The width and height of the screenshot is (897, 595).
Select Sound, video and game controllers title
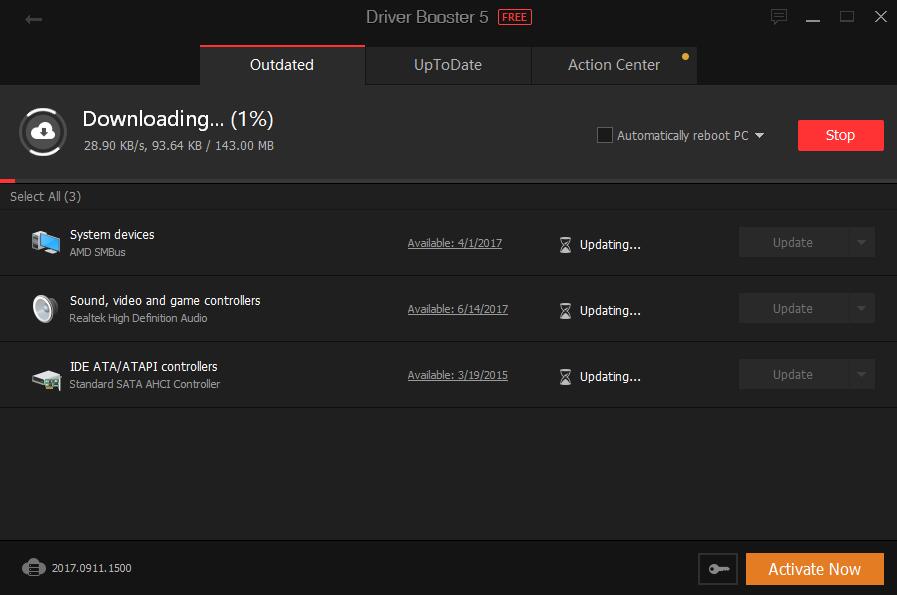point(165,300)
